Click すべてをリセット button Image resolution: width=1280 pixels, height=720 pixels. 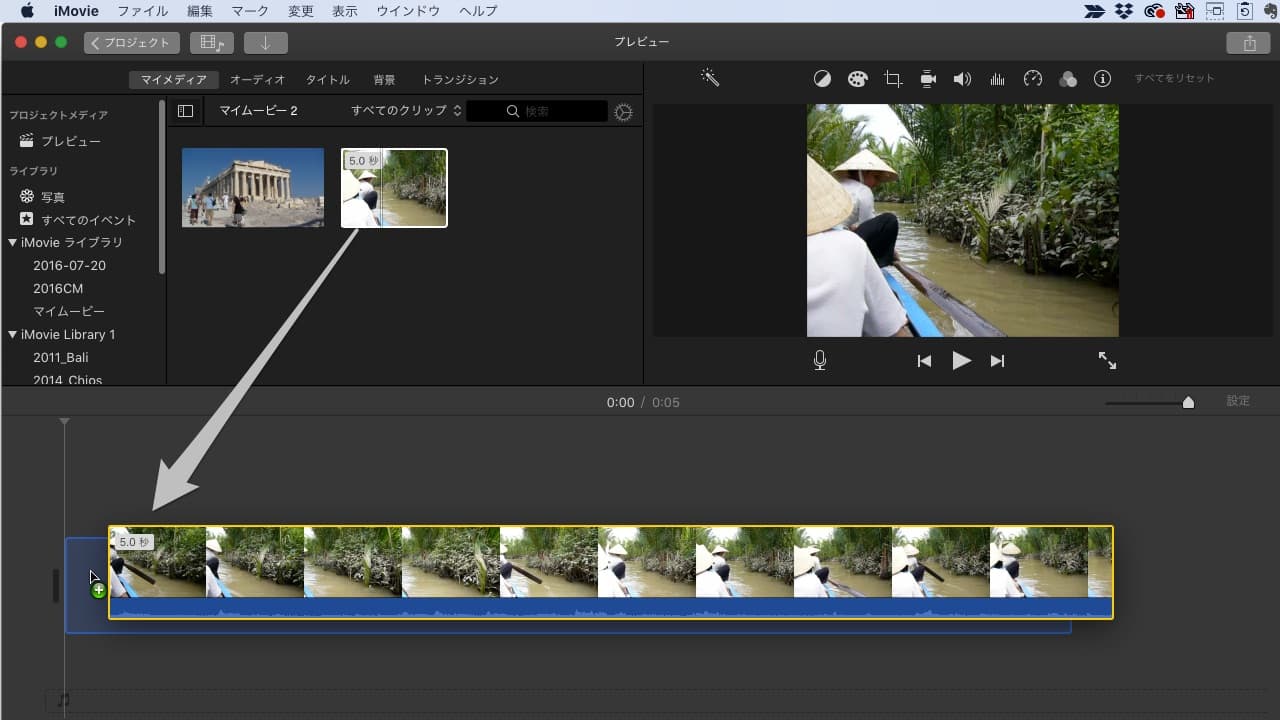tap(1174, 79)
